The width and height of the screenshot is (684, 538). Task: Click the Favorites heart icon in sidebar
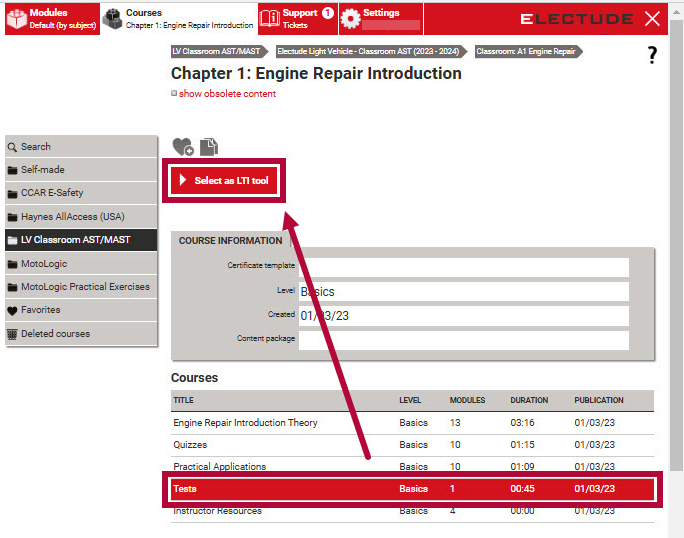(x=12, y=311)
